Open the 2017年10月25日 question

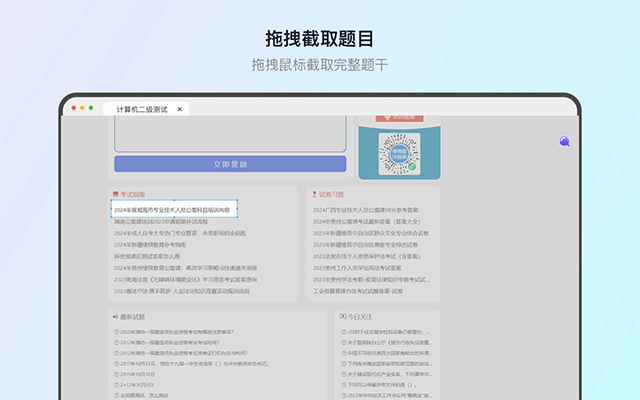194,364
